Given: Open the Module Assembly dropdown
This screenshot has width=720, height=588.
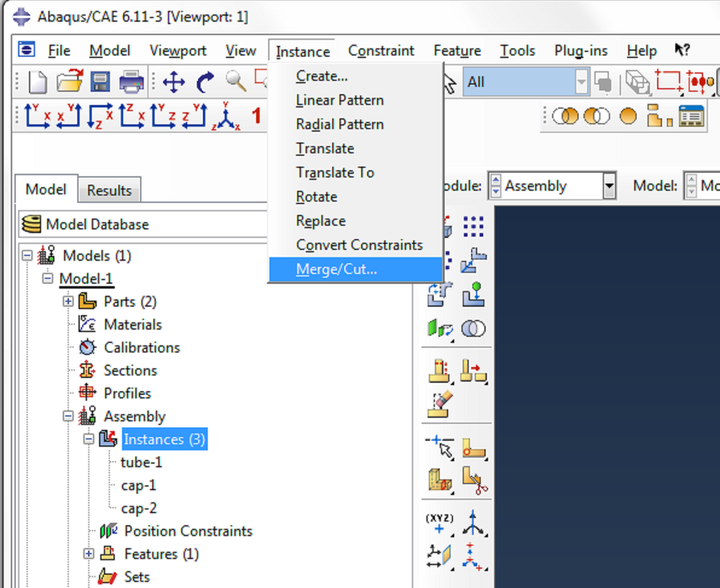Looking at the screenshot, I should click(609, 186).
